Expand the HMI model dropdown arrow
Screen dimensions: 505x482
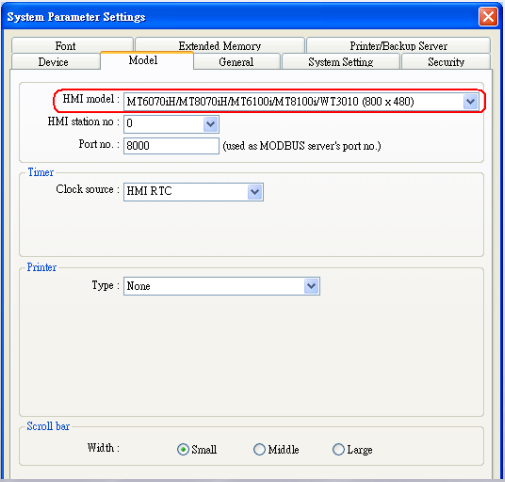coord(470,101)
